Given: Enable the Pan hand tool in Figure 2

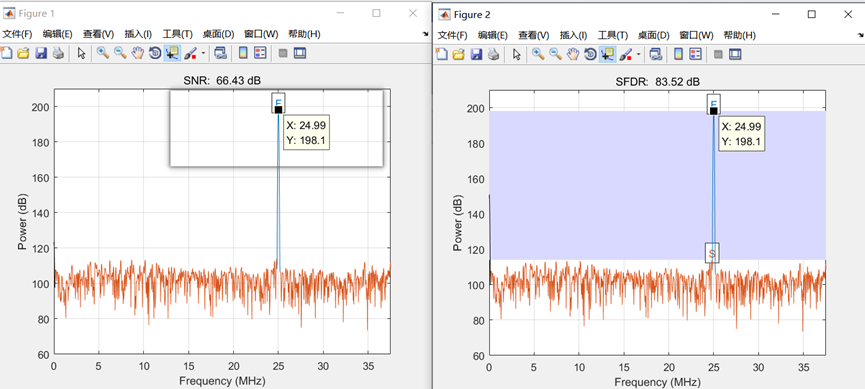Looking at the screenshot, I should pyautogui.click(x=573, y=54).
